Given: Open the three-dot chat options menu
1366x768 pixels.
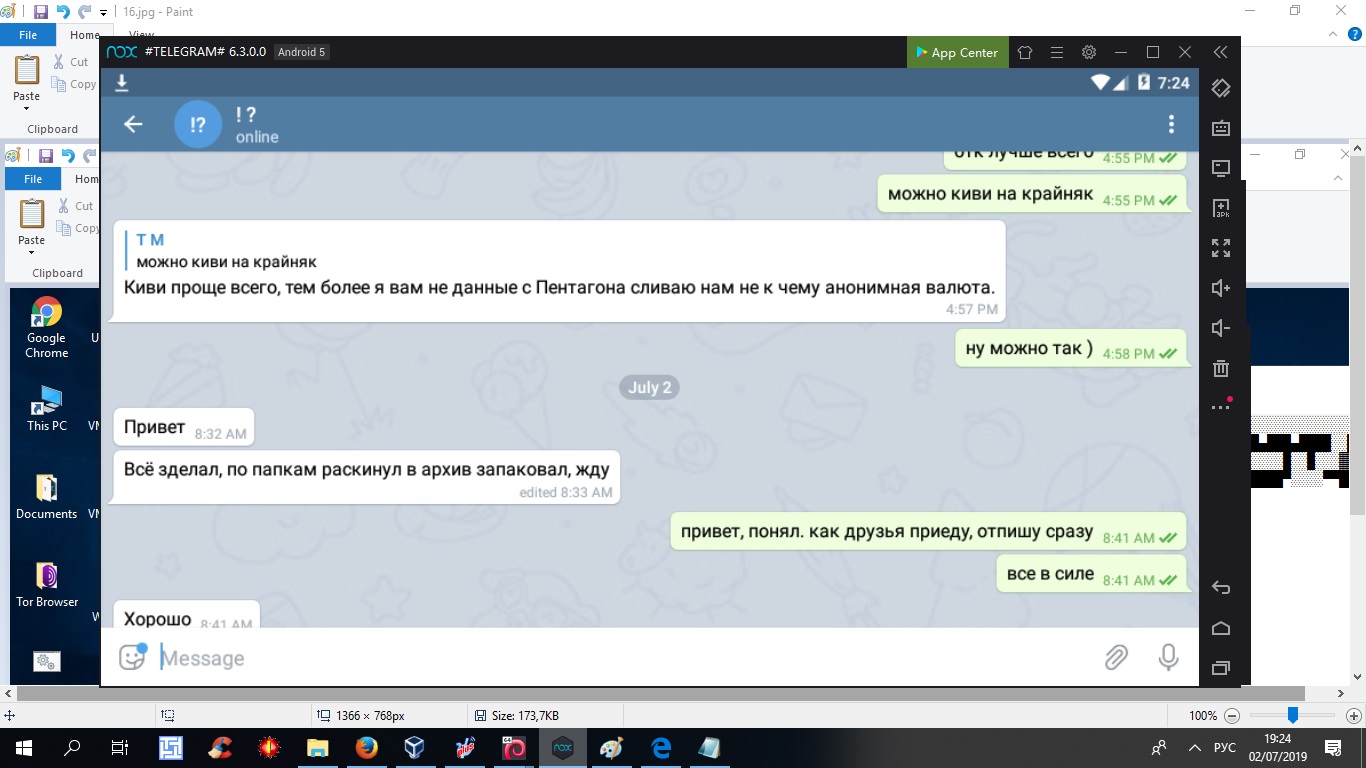Looking at the screenshot, I should (x=1171, y=124).
